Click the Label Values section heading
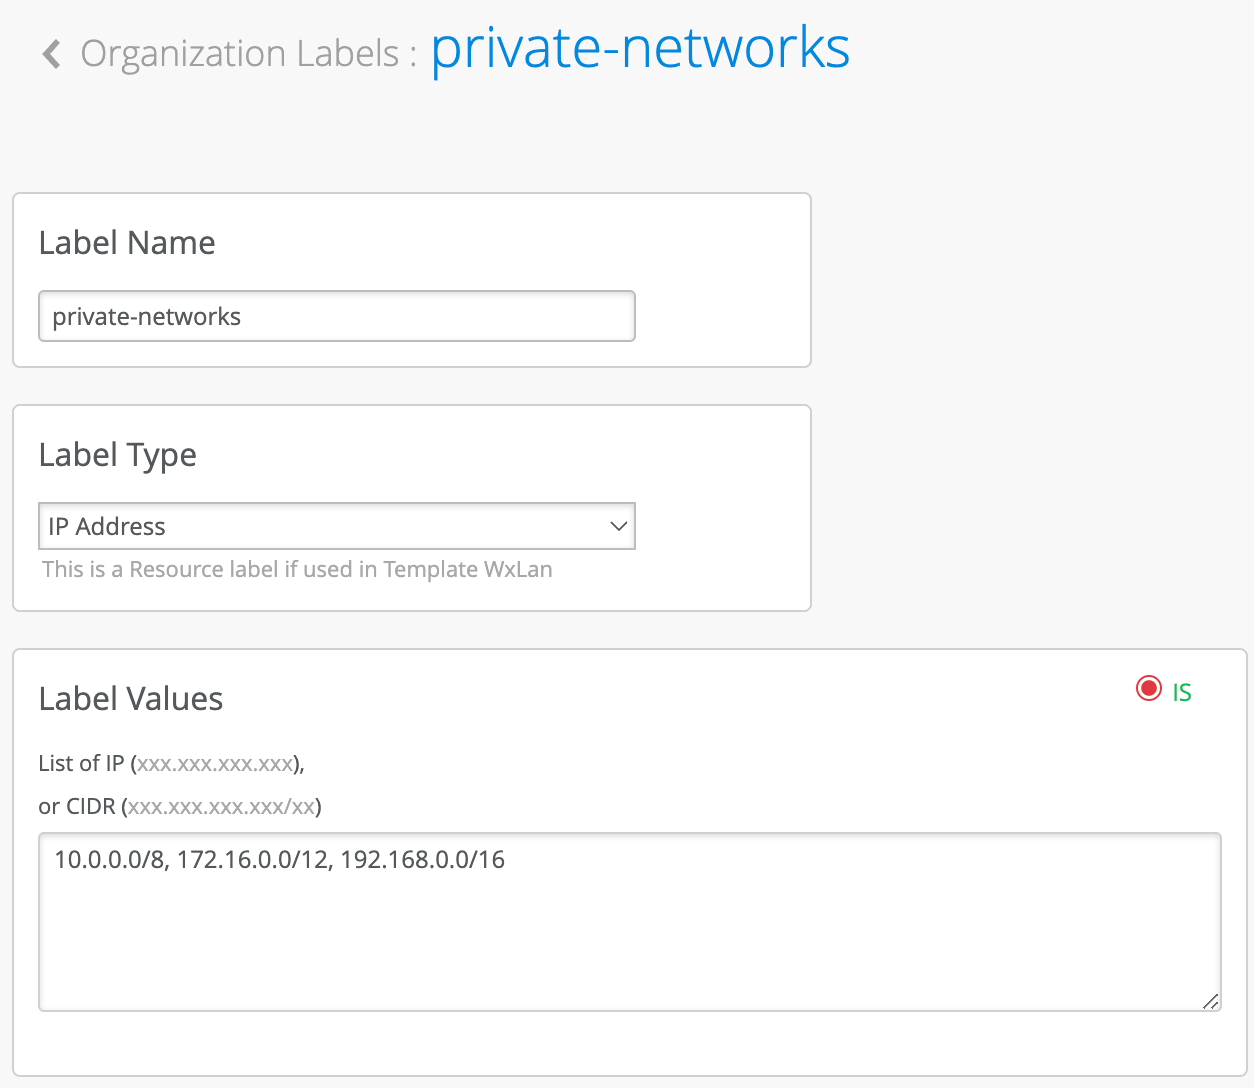The height and width of the screenshot is (1088, 1254). tap(131, 699)
